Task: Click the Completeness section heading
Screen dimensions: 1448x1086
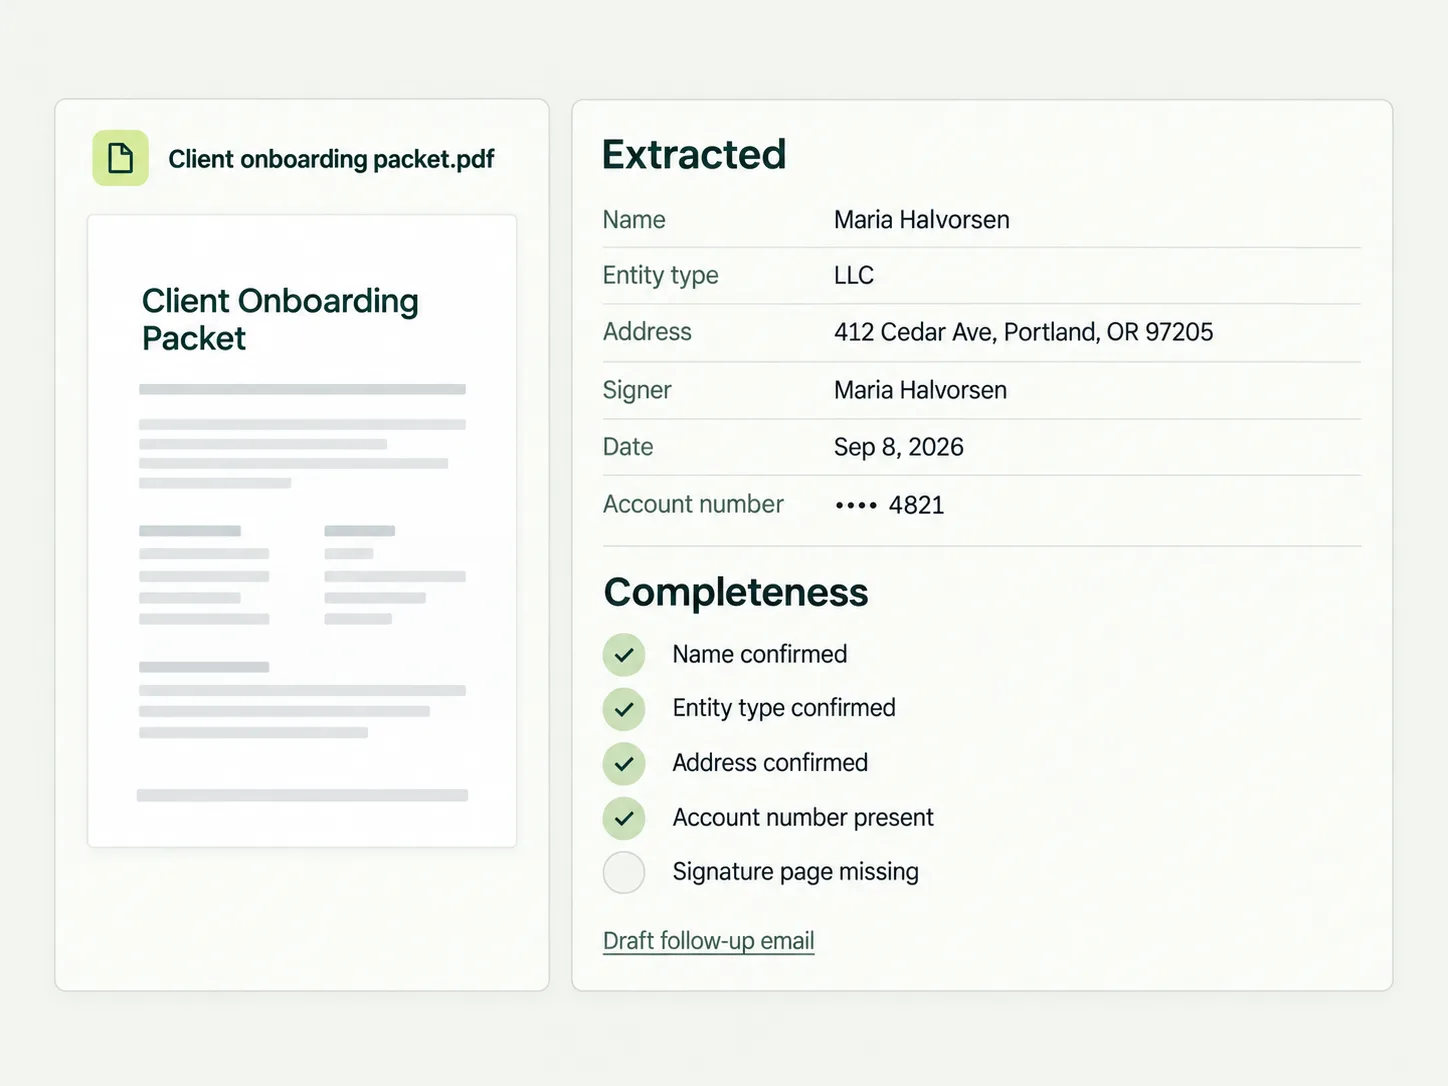Action: coord(736,592)
